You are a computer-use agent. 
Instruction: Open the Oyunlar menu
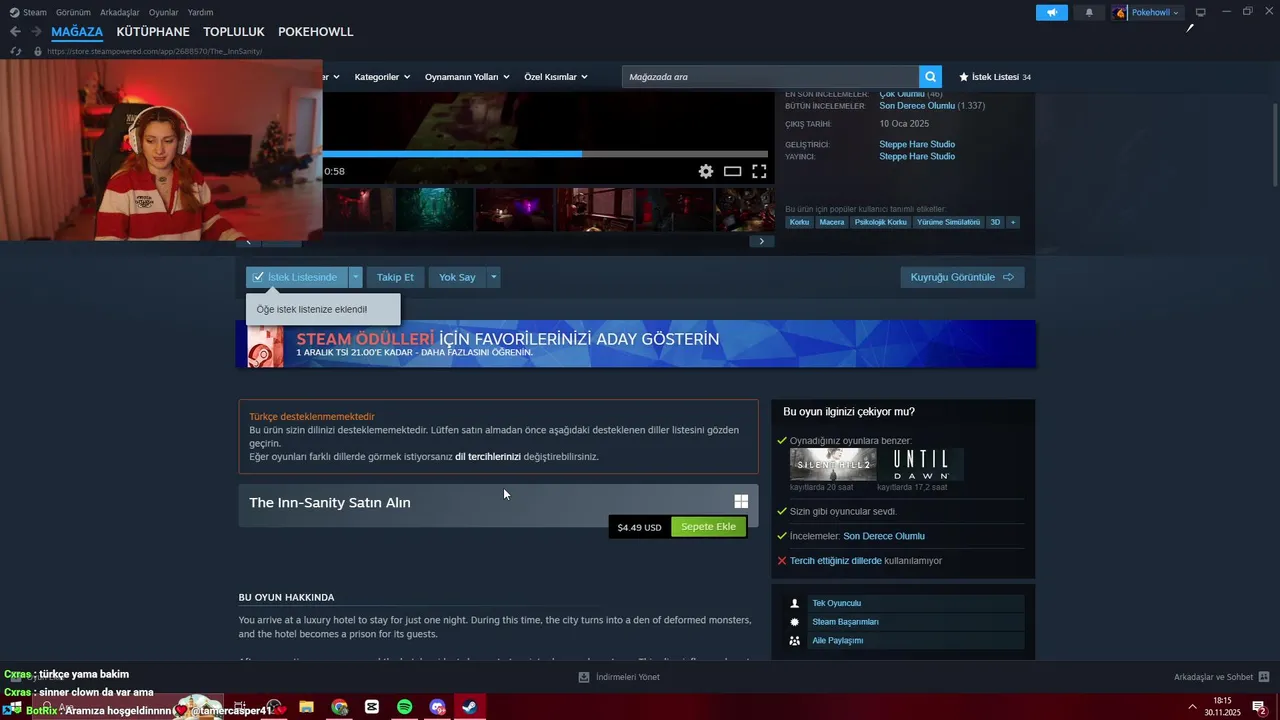pos(163,12)
